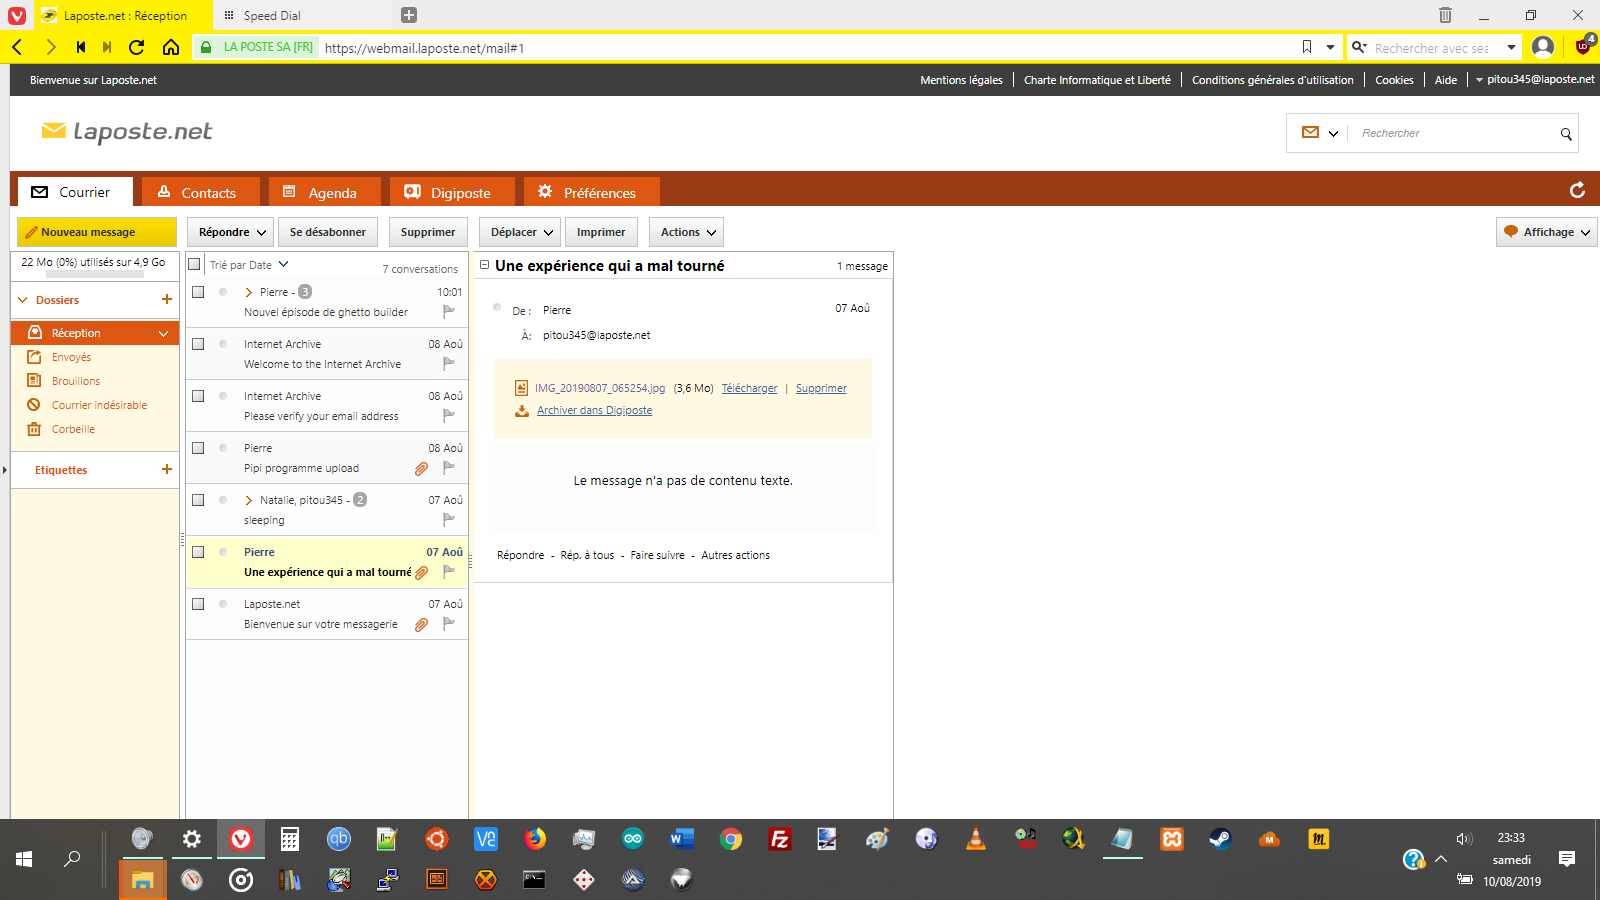Check the Please verify your email address message
The width and height of the screenshot is (1600, 900).
[x=198, y=396]
